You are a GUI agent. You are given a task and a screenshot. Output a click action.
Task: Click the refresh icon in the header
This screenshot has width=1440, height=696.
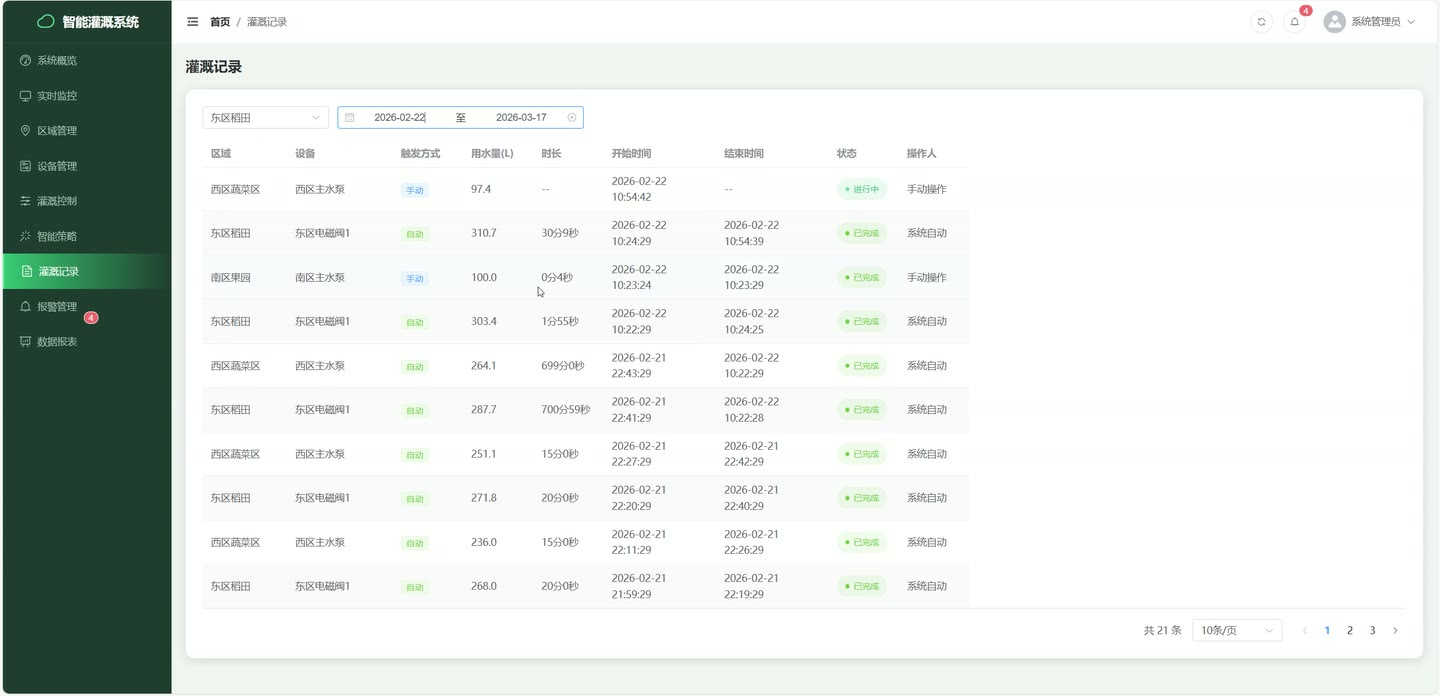1262,21
